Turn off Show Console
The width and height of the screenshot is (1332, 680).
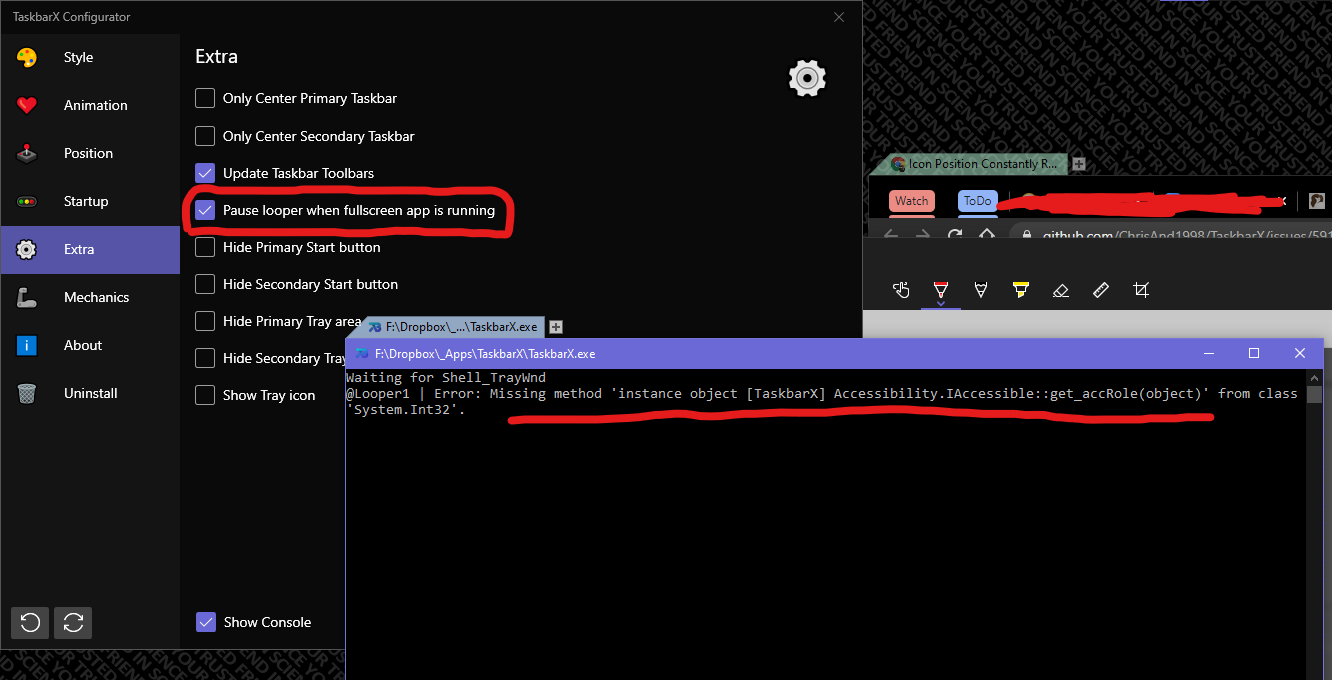click(x=206, y=622)
